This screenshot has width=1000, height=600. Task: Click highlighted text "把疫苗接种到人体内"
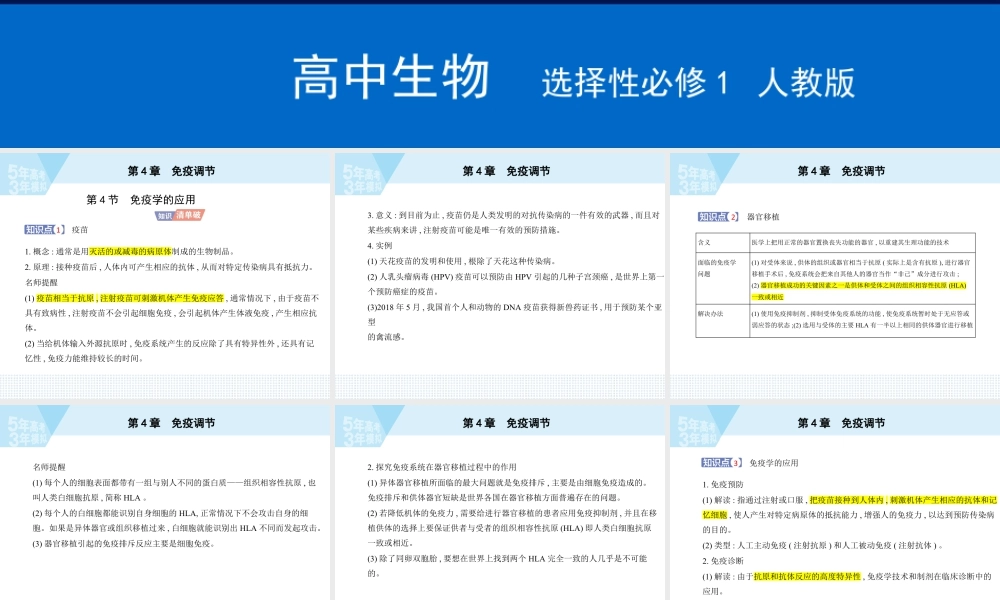point(846,500)
